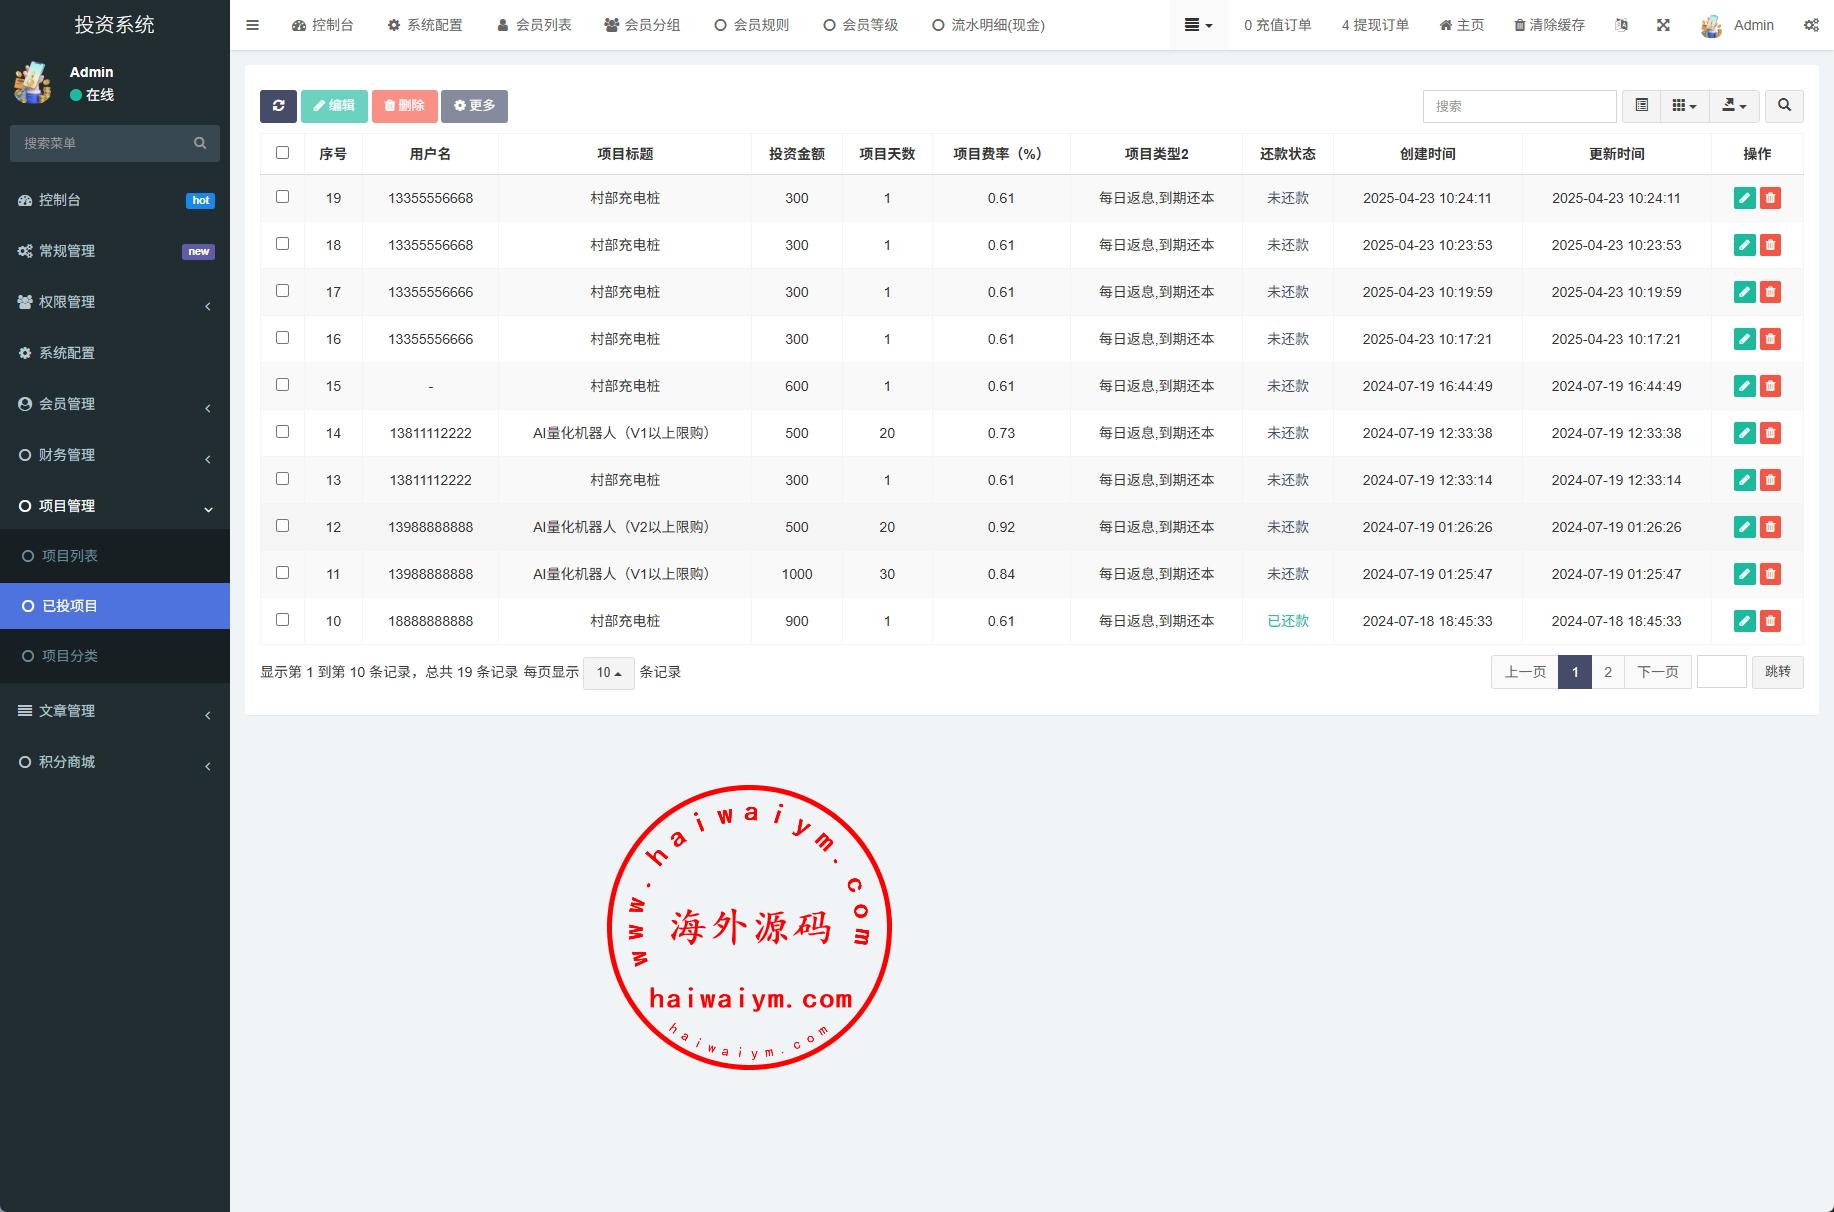
Task: Open the columns visibility dropdown
Action: (x=1684, y=106)
